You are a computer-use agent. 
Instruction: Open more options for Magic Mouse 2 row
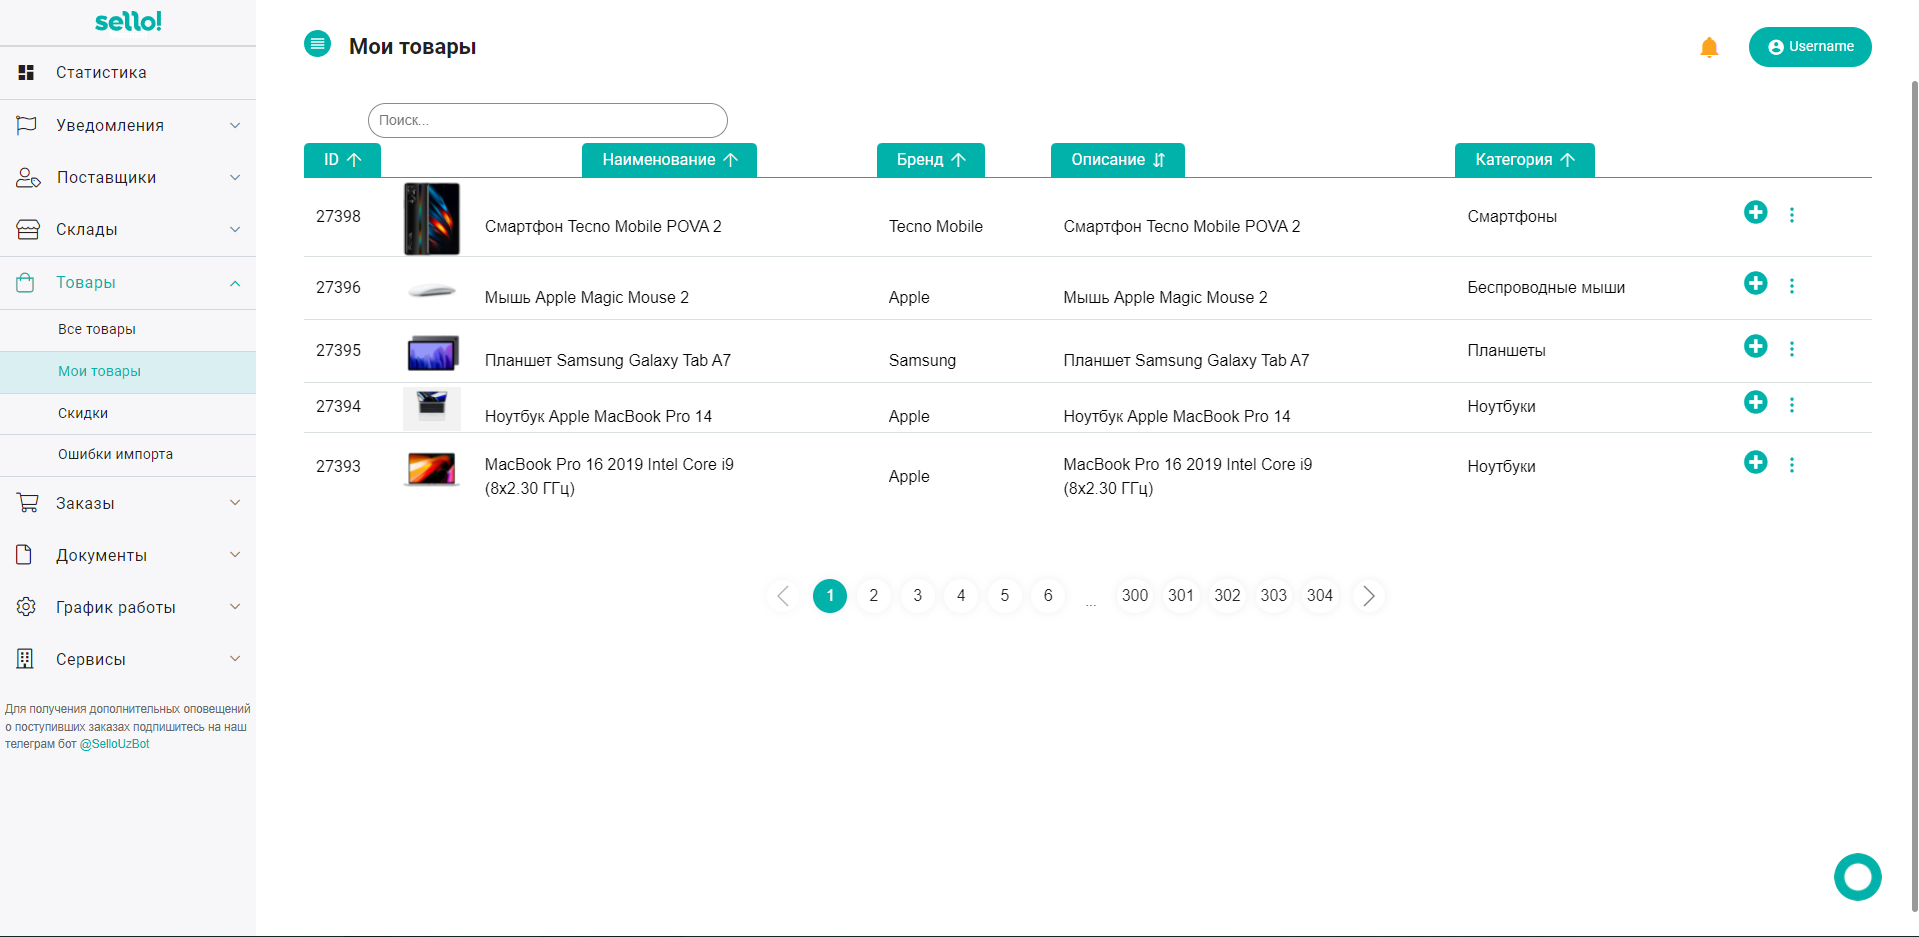pyautogui.click(x=1791, y=286)
